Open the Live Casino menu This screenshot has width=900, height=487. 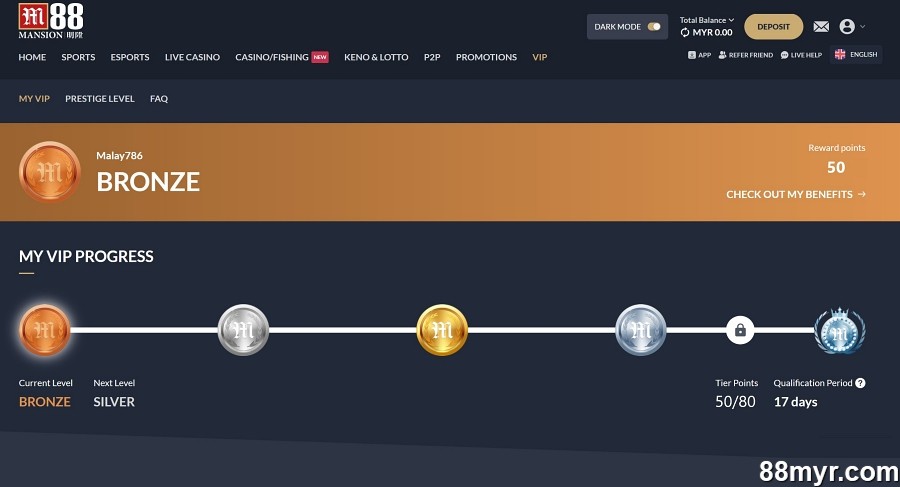(x=192, y=57)
